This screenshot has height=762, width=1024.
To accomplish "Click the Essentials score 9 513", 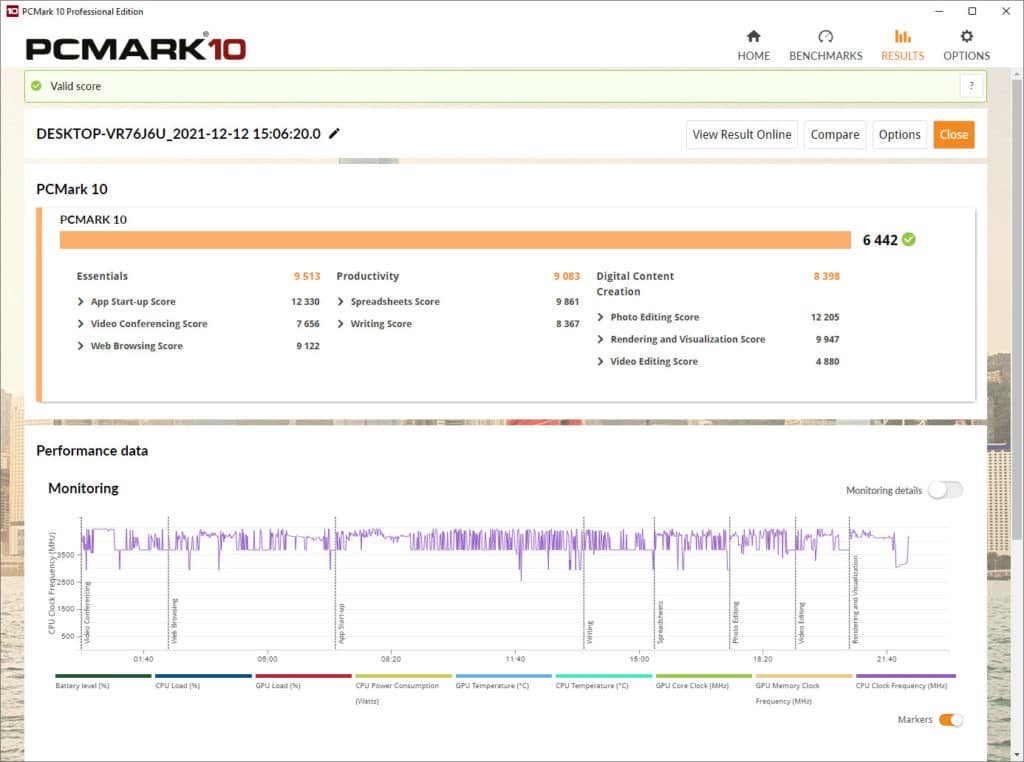I will pos(307,276).
